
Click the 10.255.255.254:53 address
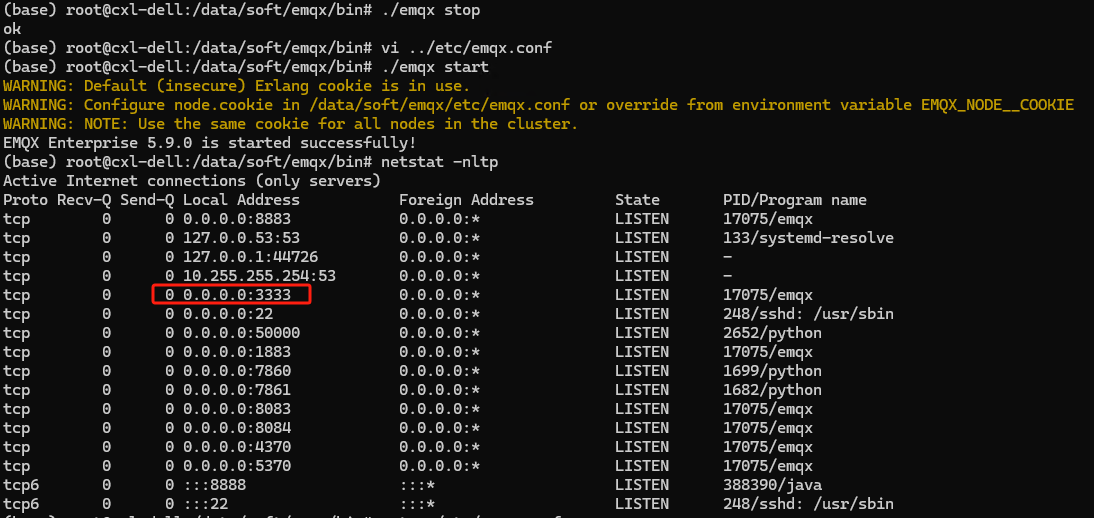[260, 276]
